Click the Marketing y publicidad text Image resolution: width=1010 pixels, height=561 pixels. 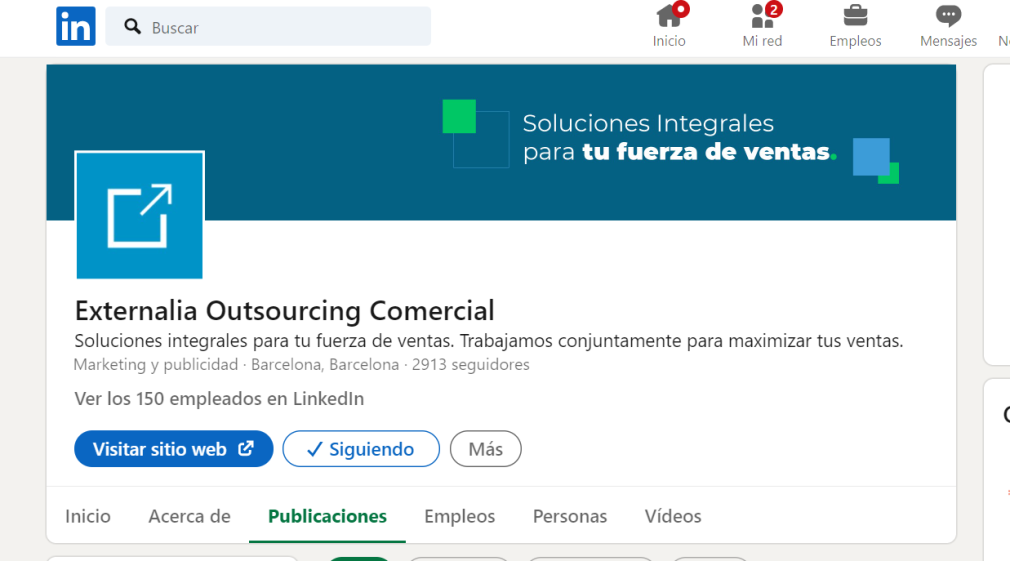coord(156,365)
